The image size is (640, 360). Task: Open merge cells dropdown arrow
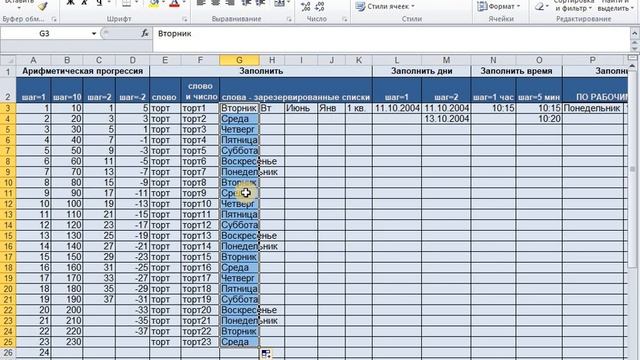click(x=288, y=3)
